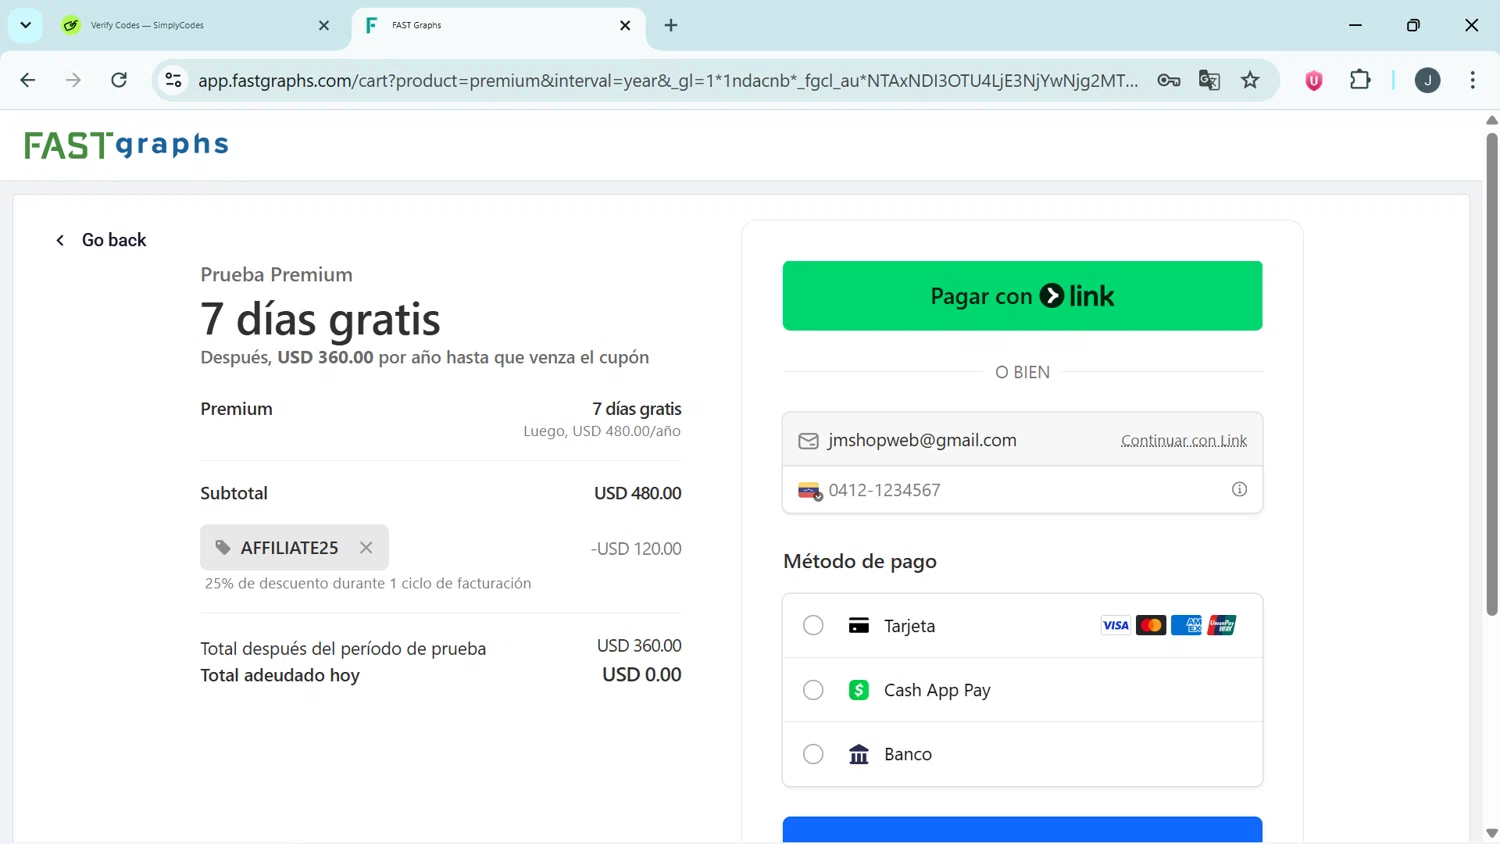Click the FASTgraphs logo
Screen dimensions: 1500x844
coord(126,145)
